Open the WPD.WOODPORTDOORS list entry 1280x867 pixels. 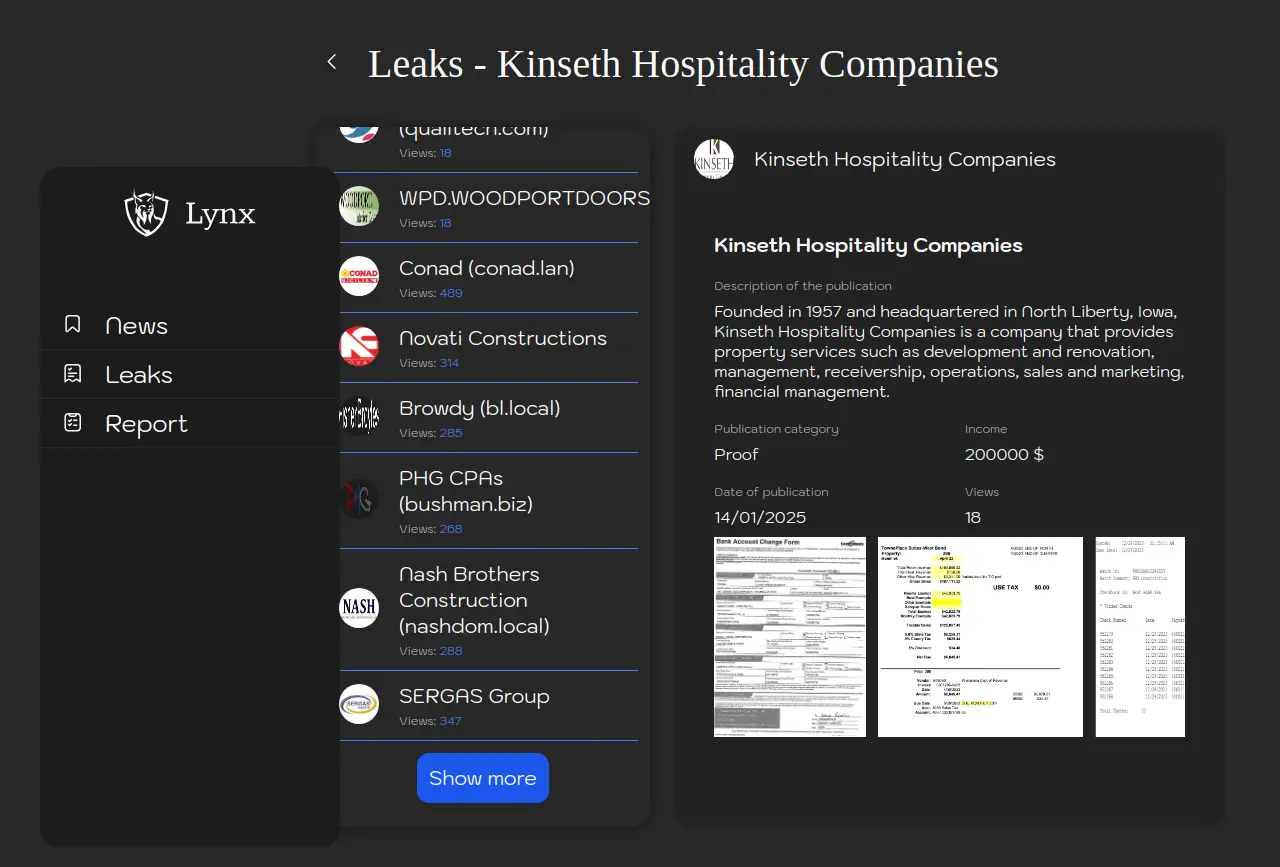pos(524,198)
